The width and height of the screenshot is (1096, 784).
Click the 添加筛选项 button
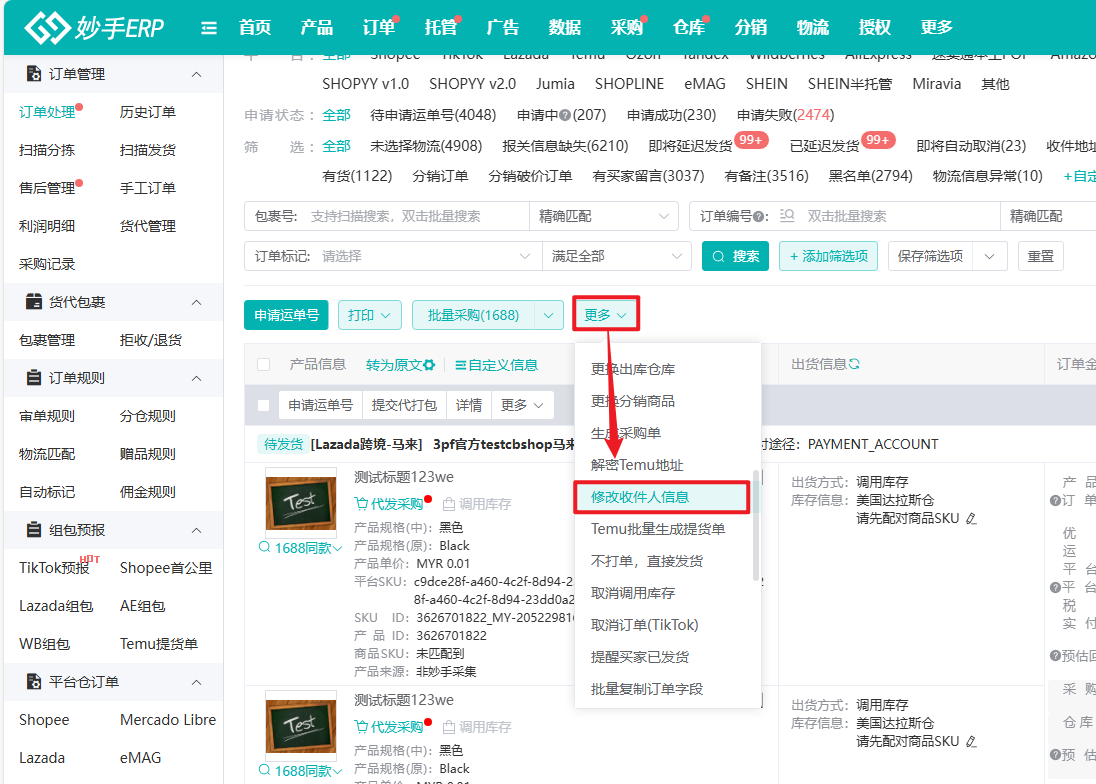(828, 256)
